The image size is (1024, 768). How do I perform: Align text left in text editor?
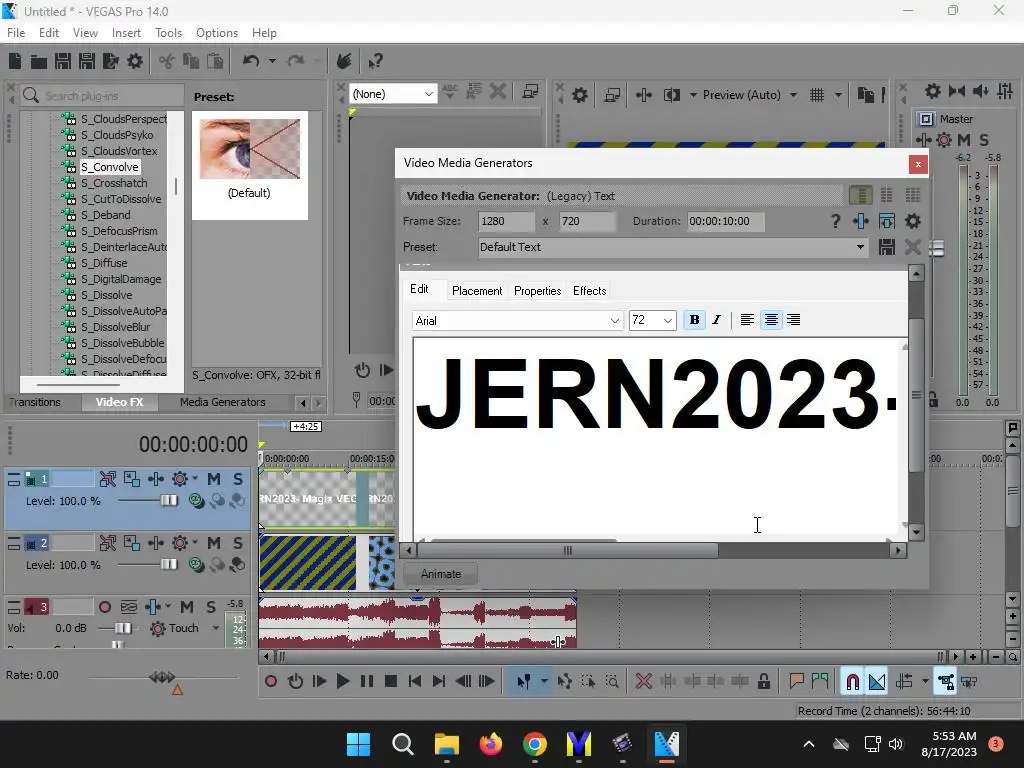coord(747,320)
